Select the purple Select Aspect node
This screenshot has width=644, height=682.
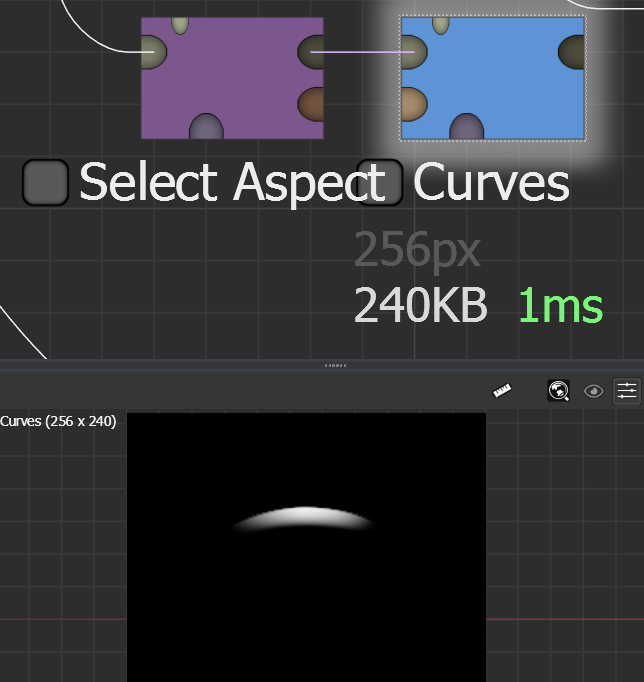(x=232, y=78)
